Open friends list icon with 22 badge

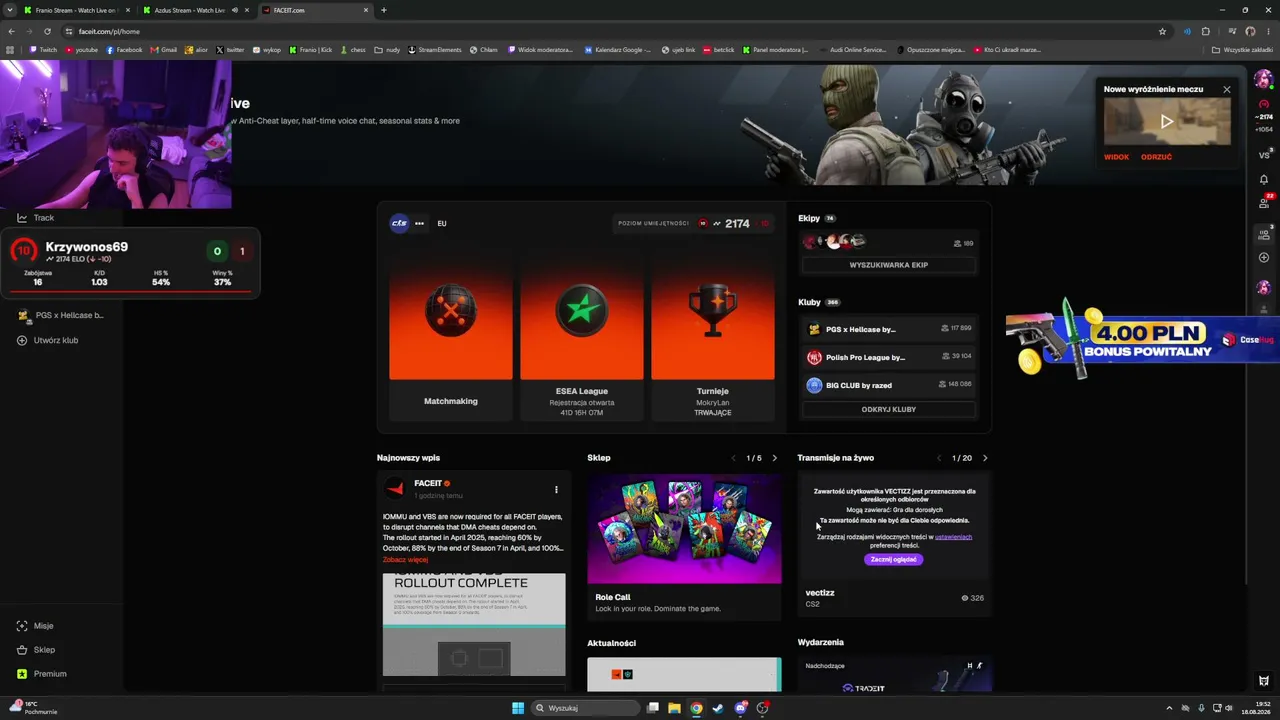click(1264, 204)
